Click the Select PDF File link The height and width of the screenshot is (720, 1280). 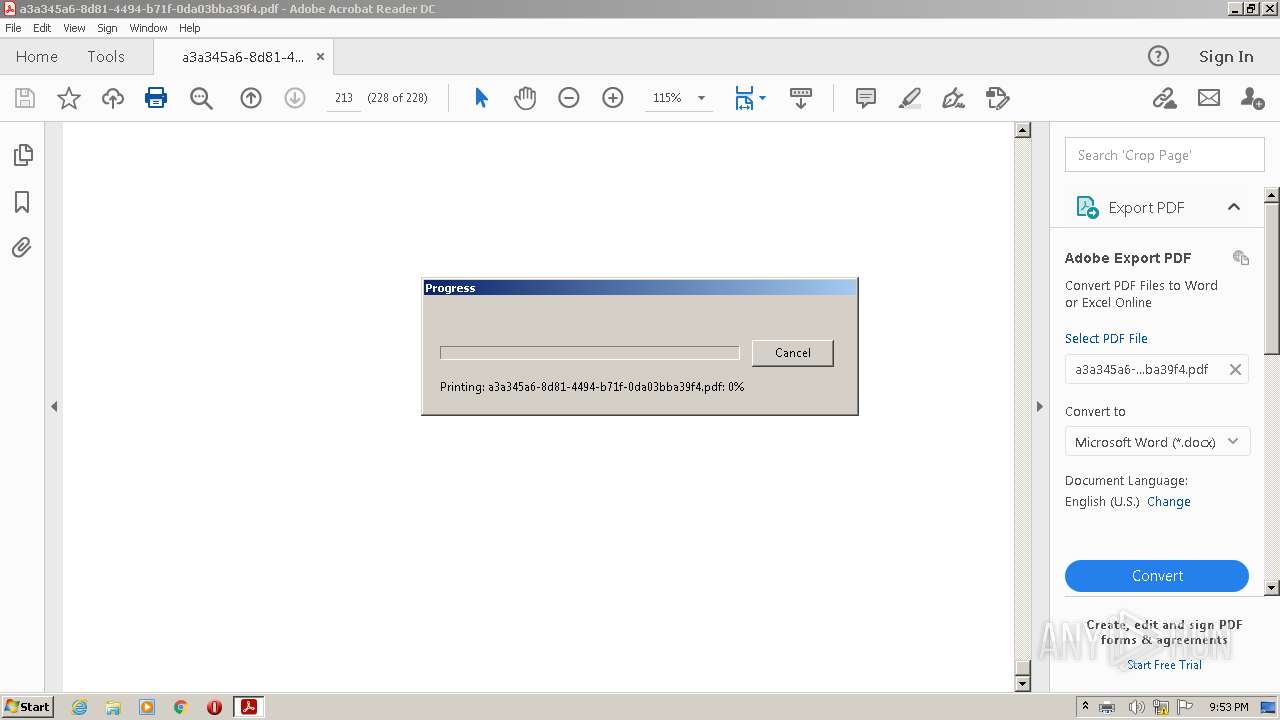point(1106,338)
